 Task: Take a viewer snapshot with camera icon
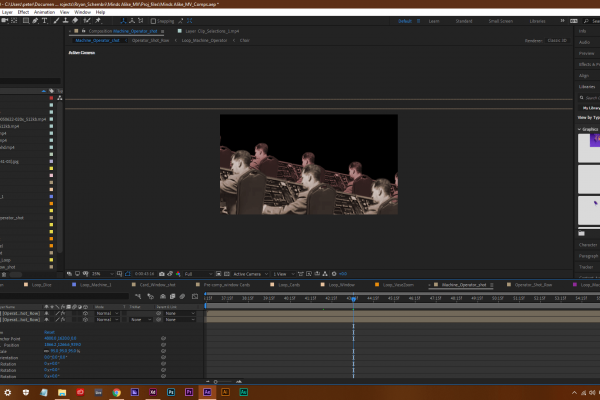(x=162, y=274)
